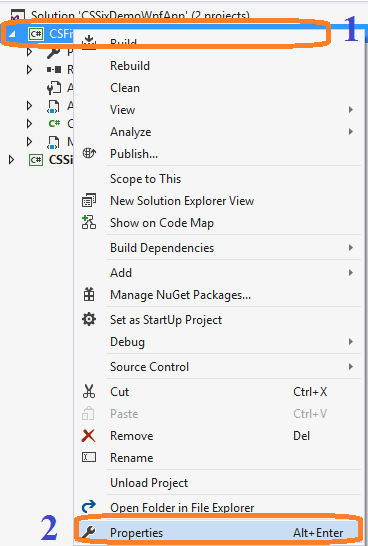This screenshot has width=368, height=546.
Task: Select Scope to This
Action: pos(146,179)
